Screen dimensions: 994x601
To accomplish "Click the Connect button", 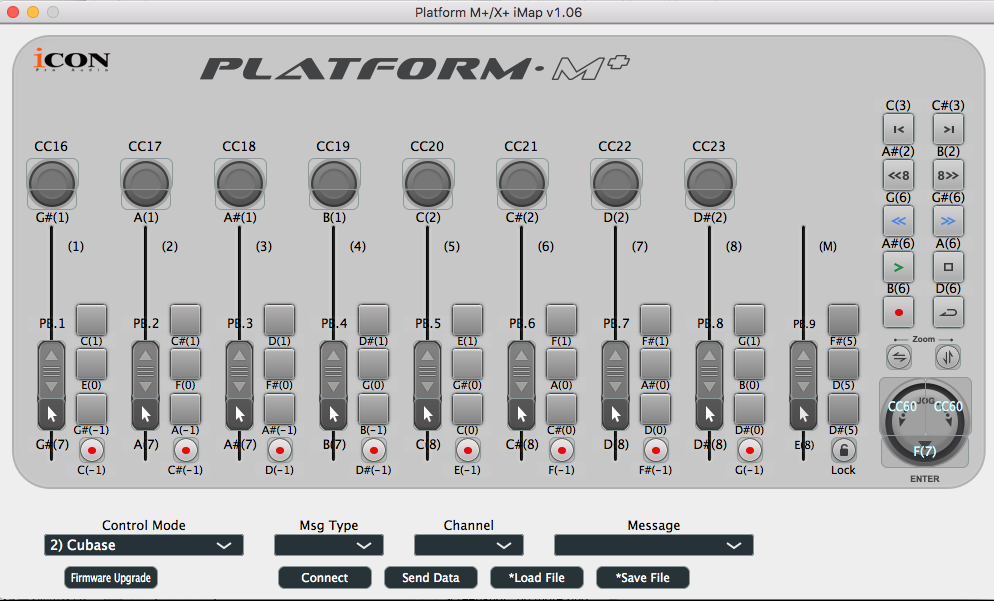I will pos(325,578).
